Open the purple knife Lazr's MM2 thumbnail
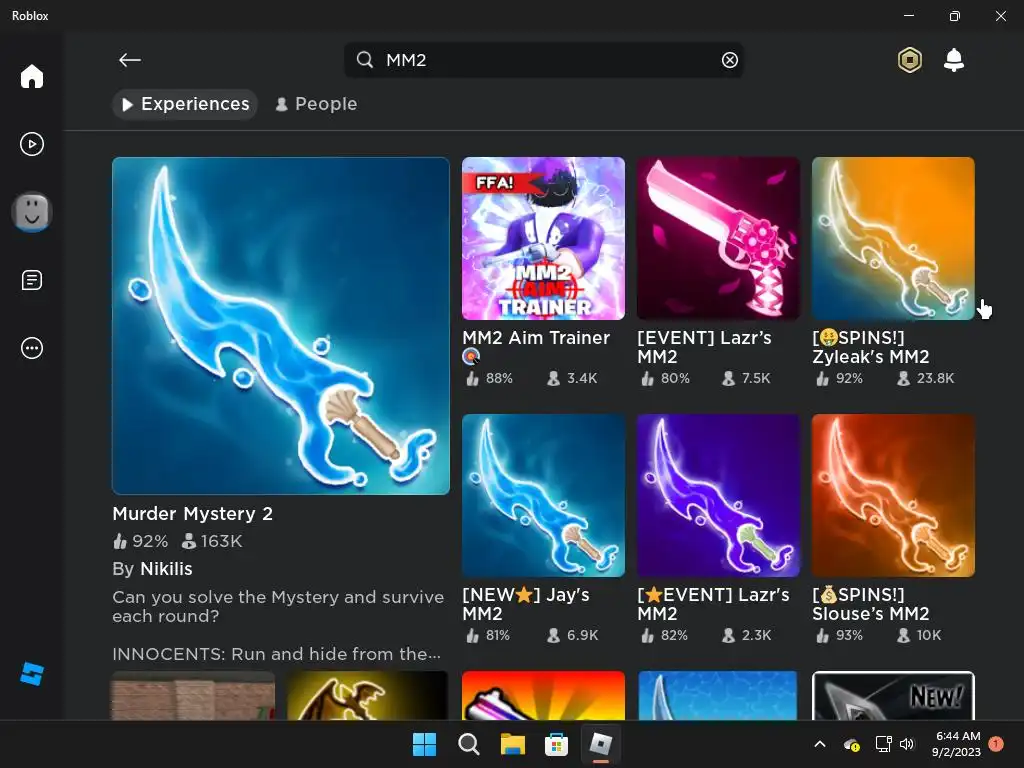The width and height of the screenshot is (1024, 768). point(718,495)
